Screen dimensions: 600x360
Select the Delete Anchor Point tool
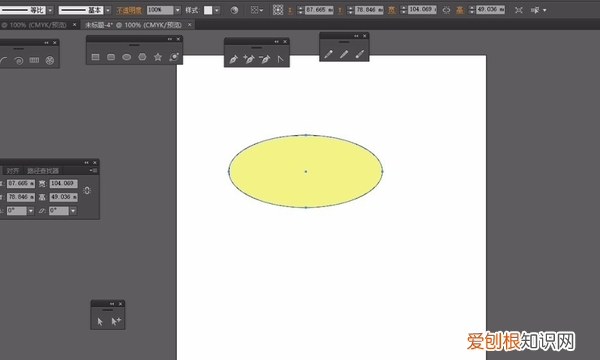pyautogui.click(x=264, y=59)
